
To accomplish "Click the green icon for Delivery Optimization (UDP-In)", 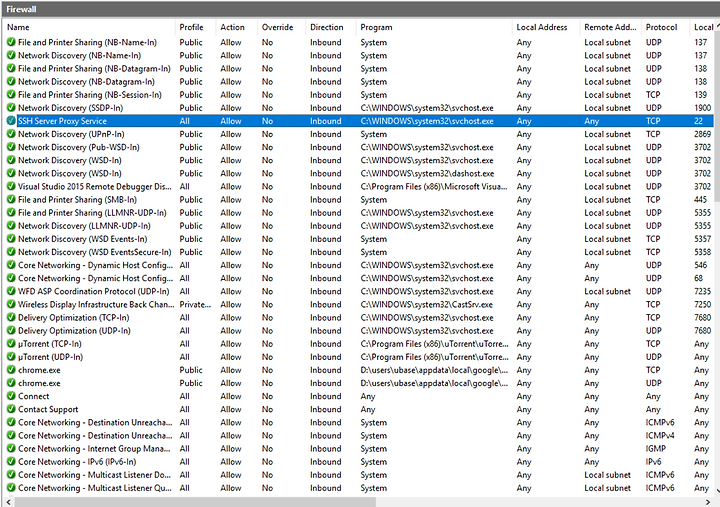I will tap(11, 331).
